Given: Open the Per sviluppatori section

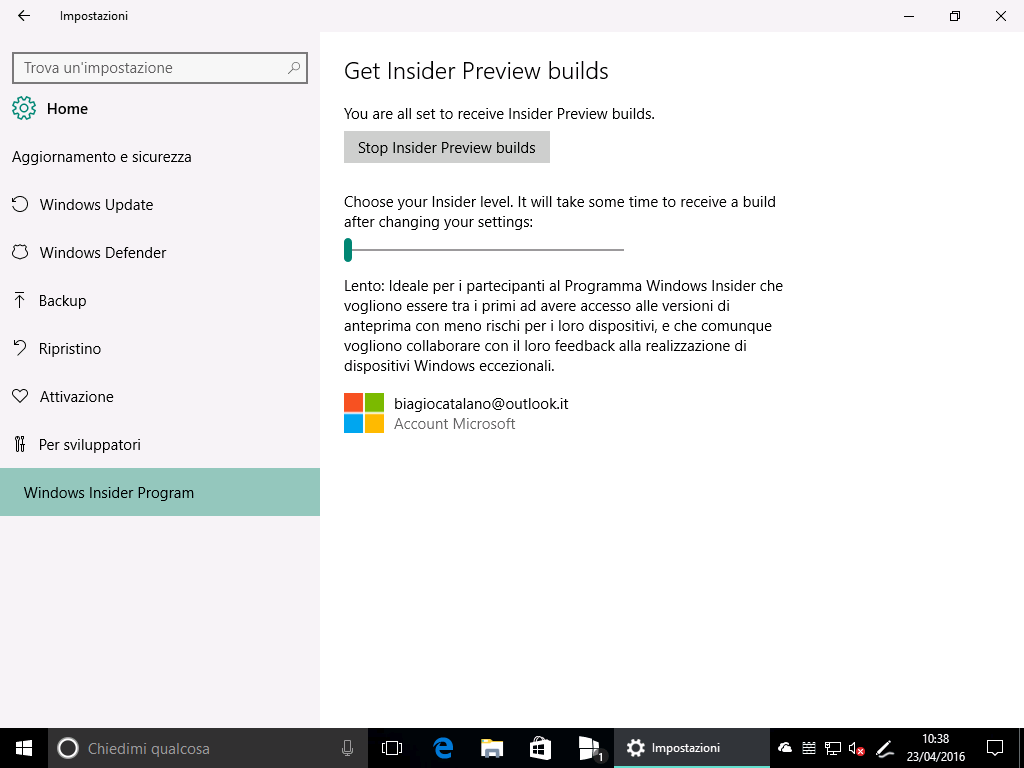Looking at the screenshot, I should coord(160,445).
